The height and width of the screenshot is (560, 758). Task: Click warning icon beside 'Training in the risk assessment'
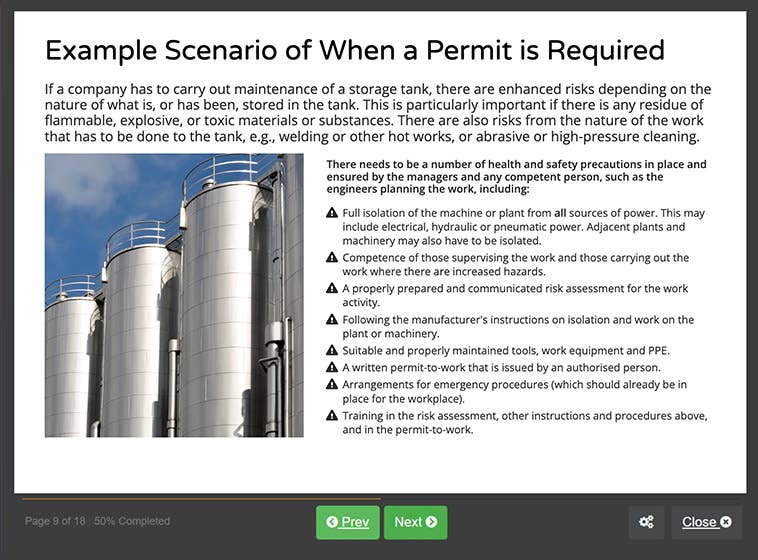coord(332,415)
